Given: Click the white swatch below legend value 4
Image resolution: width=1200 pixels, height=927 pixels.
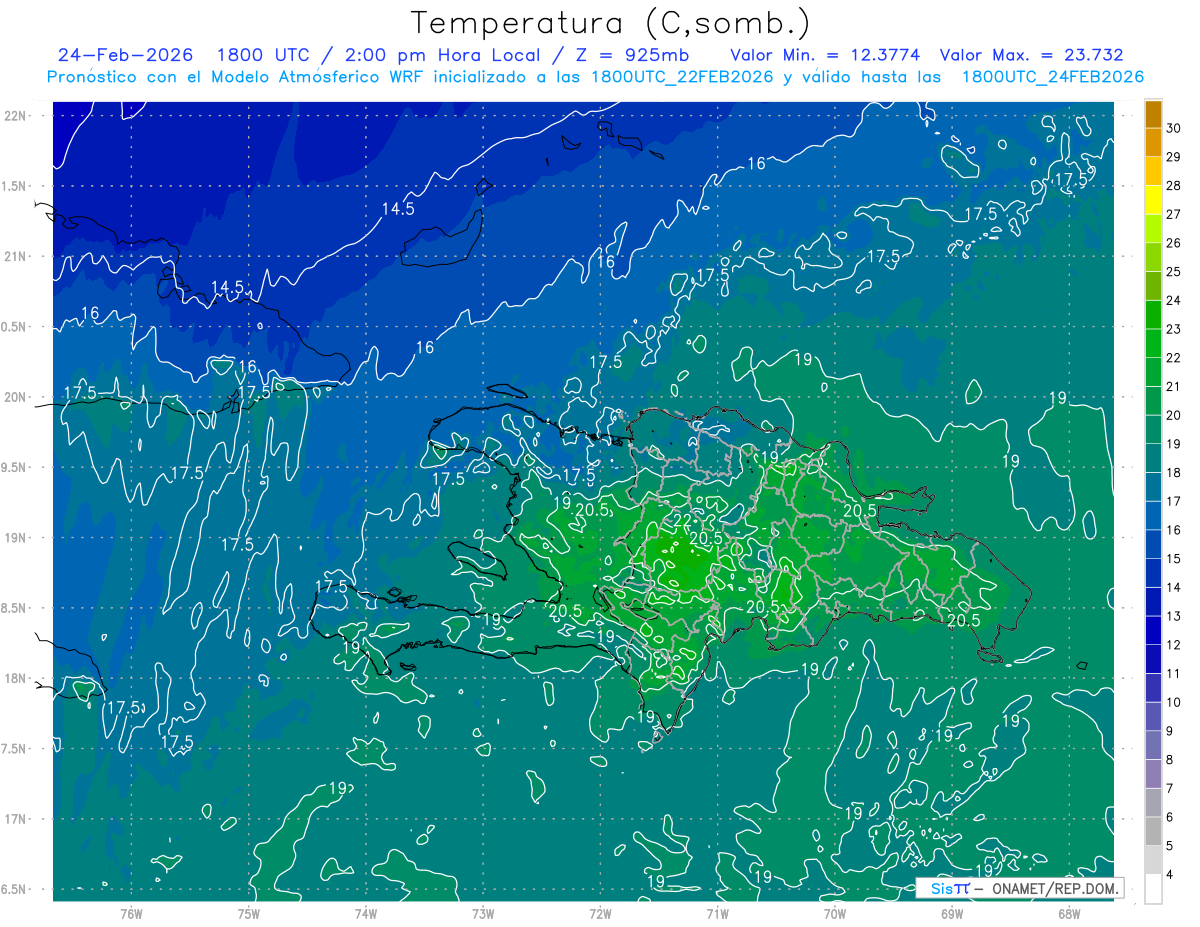Looking at the screenshot, I should point(1153,888).
